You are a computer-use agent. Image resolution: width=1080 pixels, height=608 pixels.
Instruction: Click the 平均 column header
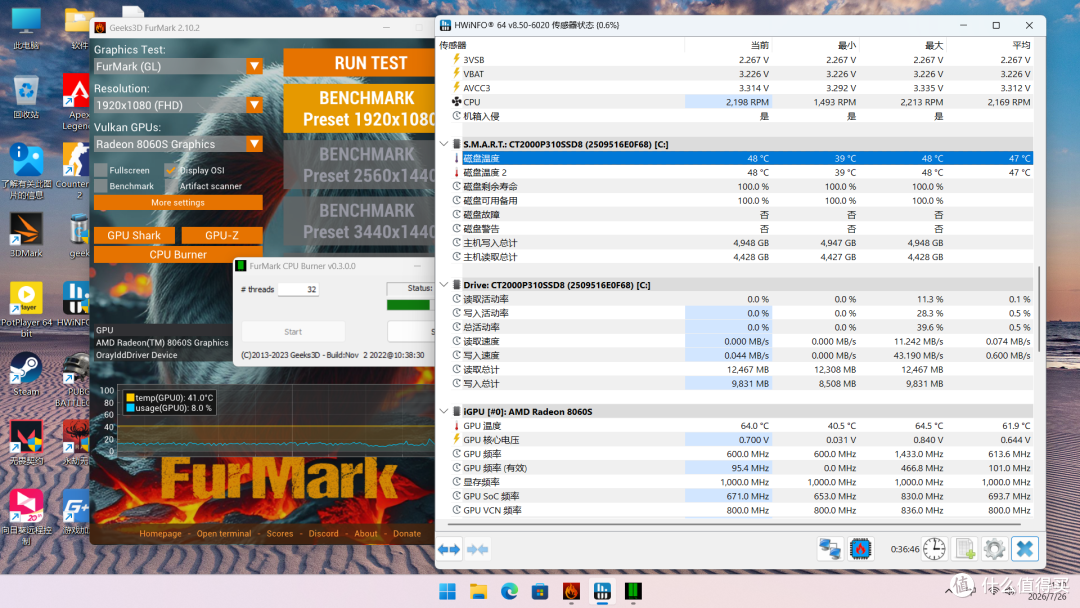[x=1021, y=45]
